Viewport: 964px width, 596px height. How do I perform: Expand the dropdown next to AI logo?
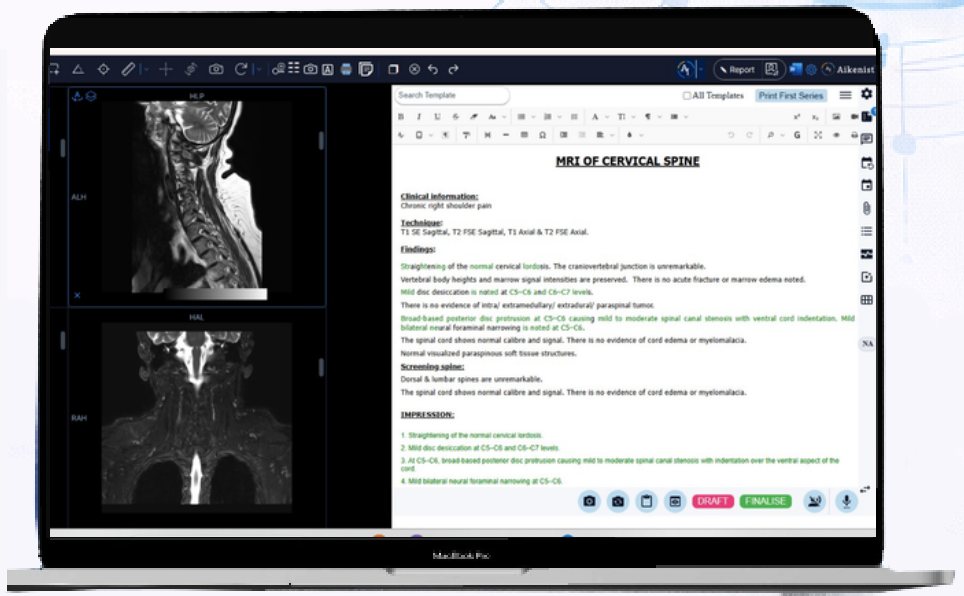[700, 70]
